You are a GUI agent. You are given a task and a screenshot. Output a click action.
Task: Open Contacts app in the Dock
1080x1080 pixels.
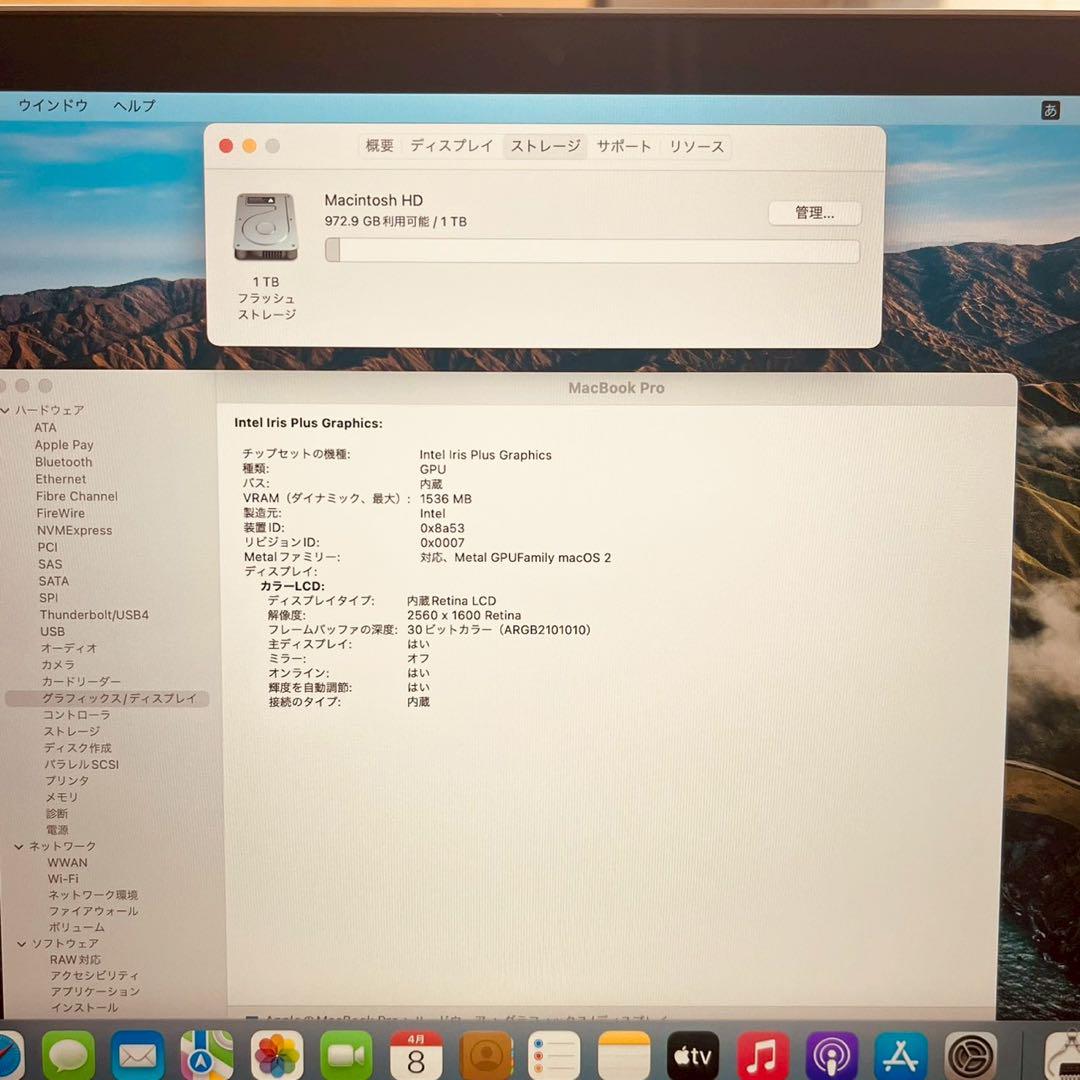point(486,1055)
